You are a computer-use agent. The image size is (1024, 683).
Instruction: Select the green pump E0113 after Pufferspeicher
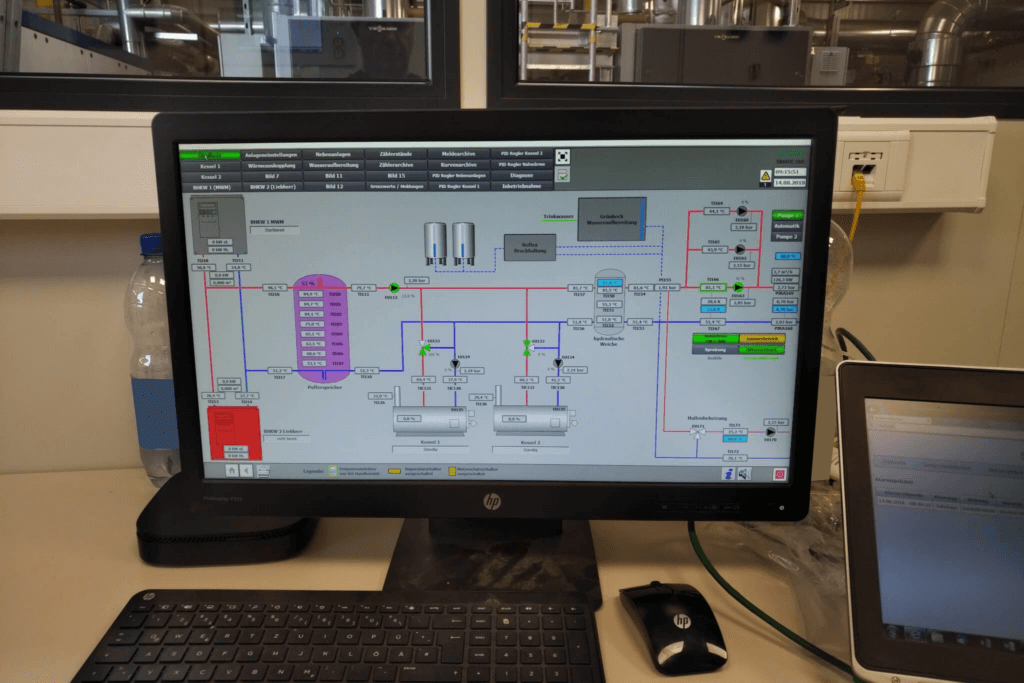(394, 287)
